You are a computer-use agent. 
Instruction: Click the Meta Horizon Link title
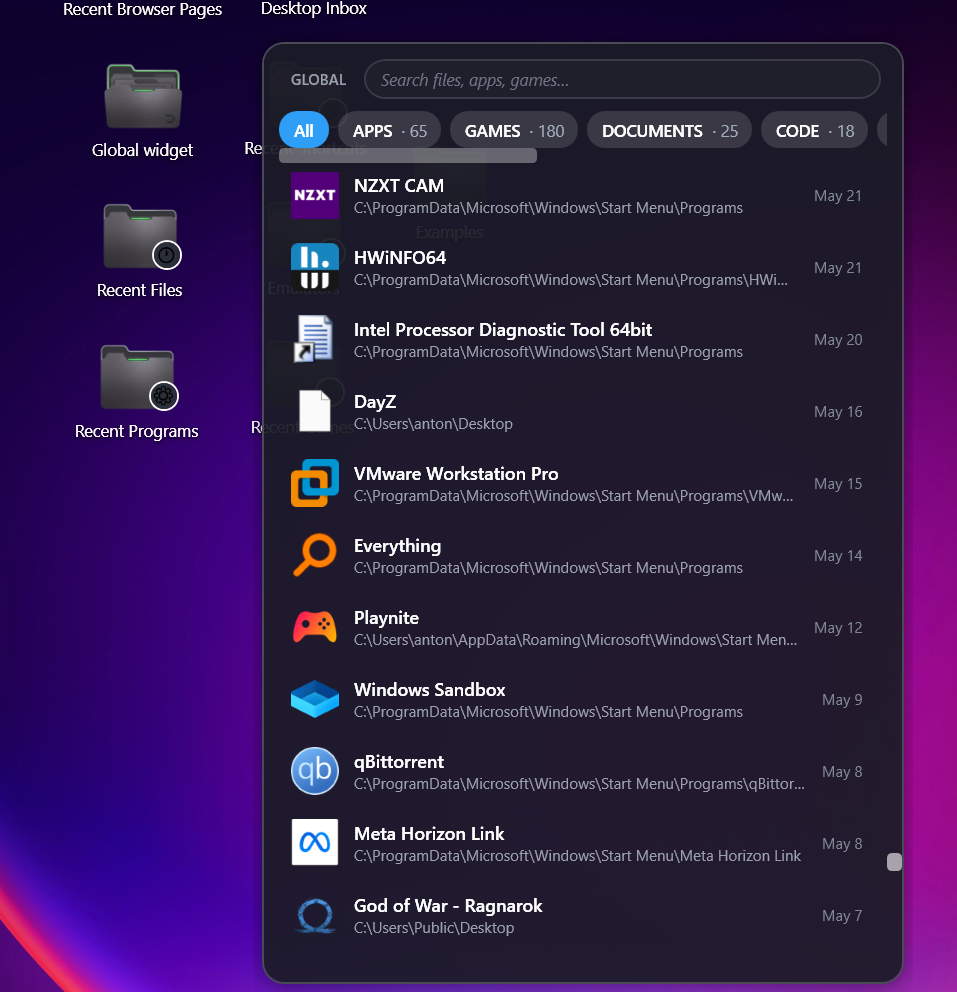[x=429, y=834]
